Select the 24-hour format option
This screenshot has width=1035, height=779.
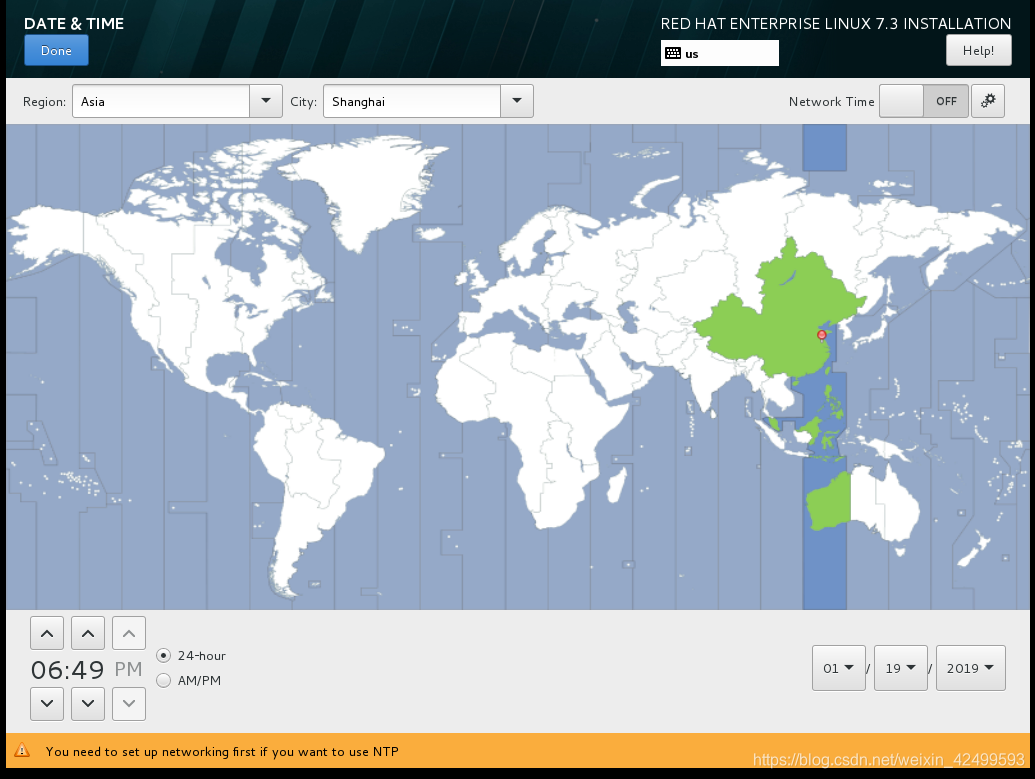[191, 656]
